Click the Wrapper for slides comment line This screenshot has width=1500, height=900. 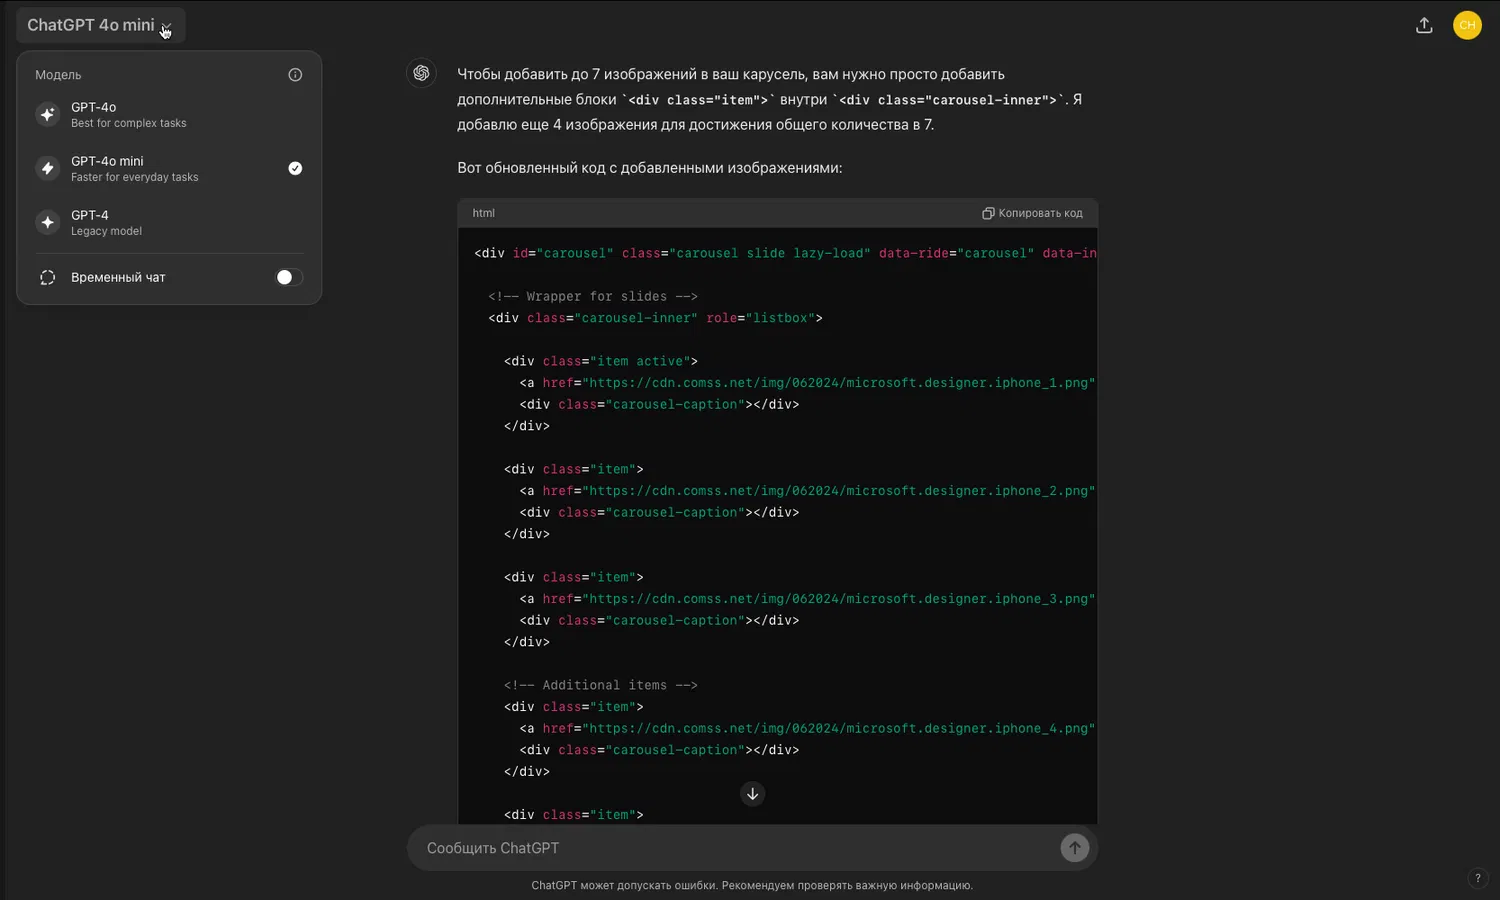[593, 297]
